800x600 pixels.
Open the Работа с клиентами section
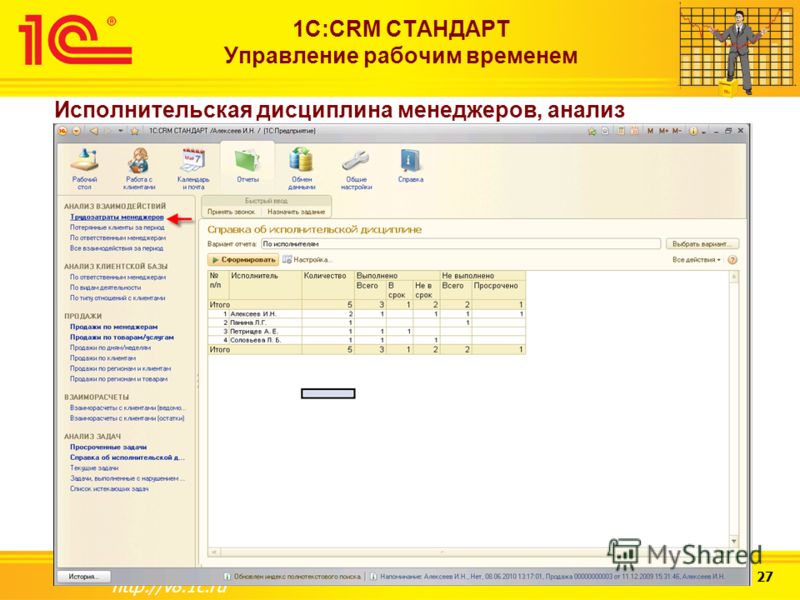[139, 168]
